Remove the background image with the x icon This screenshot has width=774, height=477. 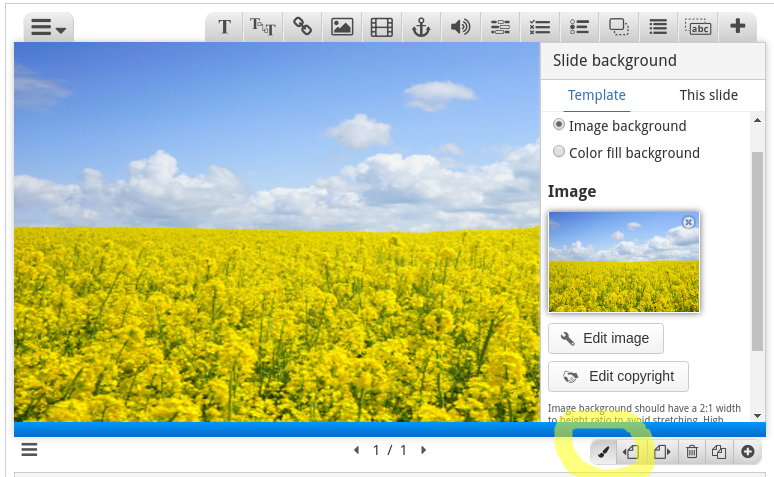coord(688,222)
